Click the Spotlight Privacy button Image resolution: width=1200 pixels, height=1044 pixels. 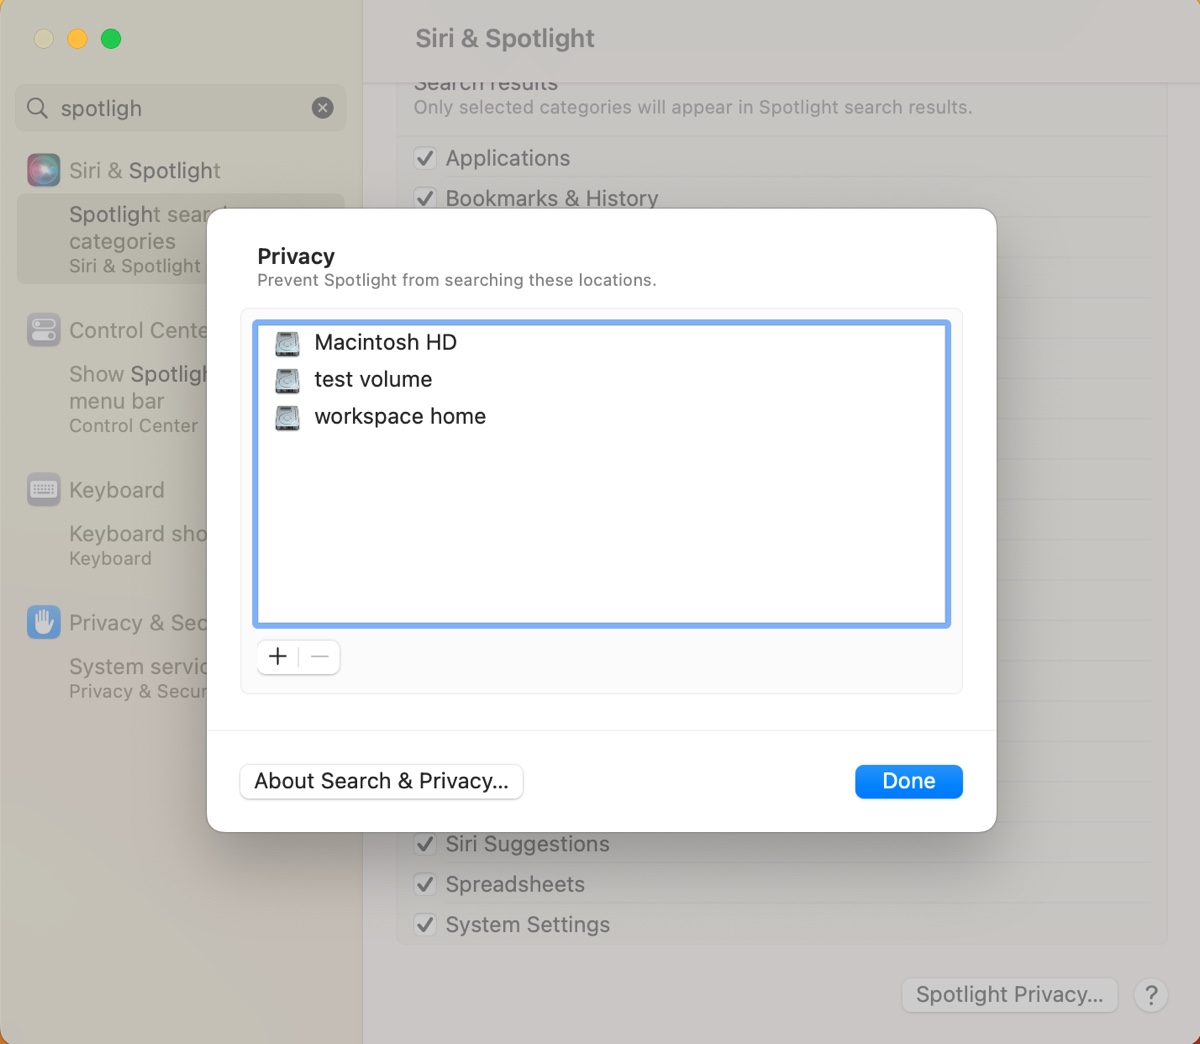1010,995
